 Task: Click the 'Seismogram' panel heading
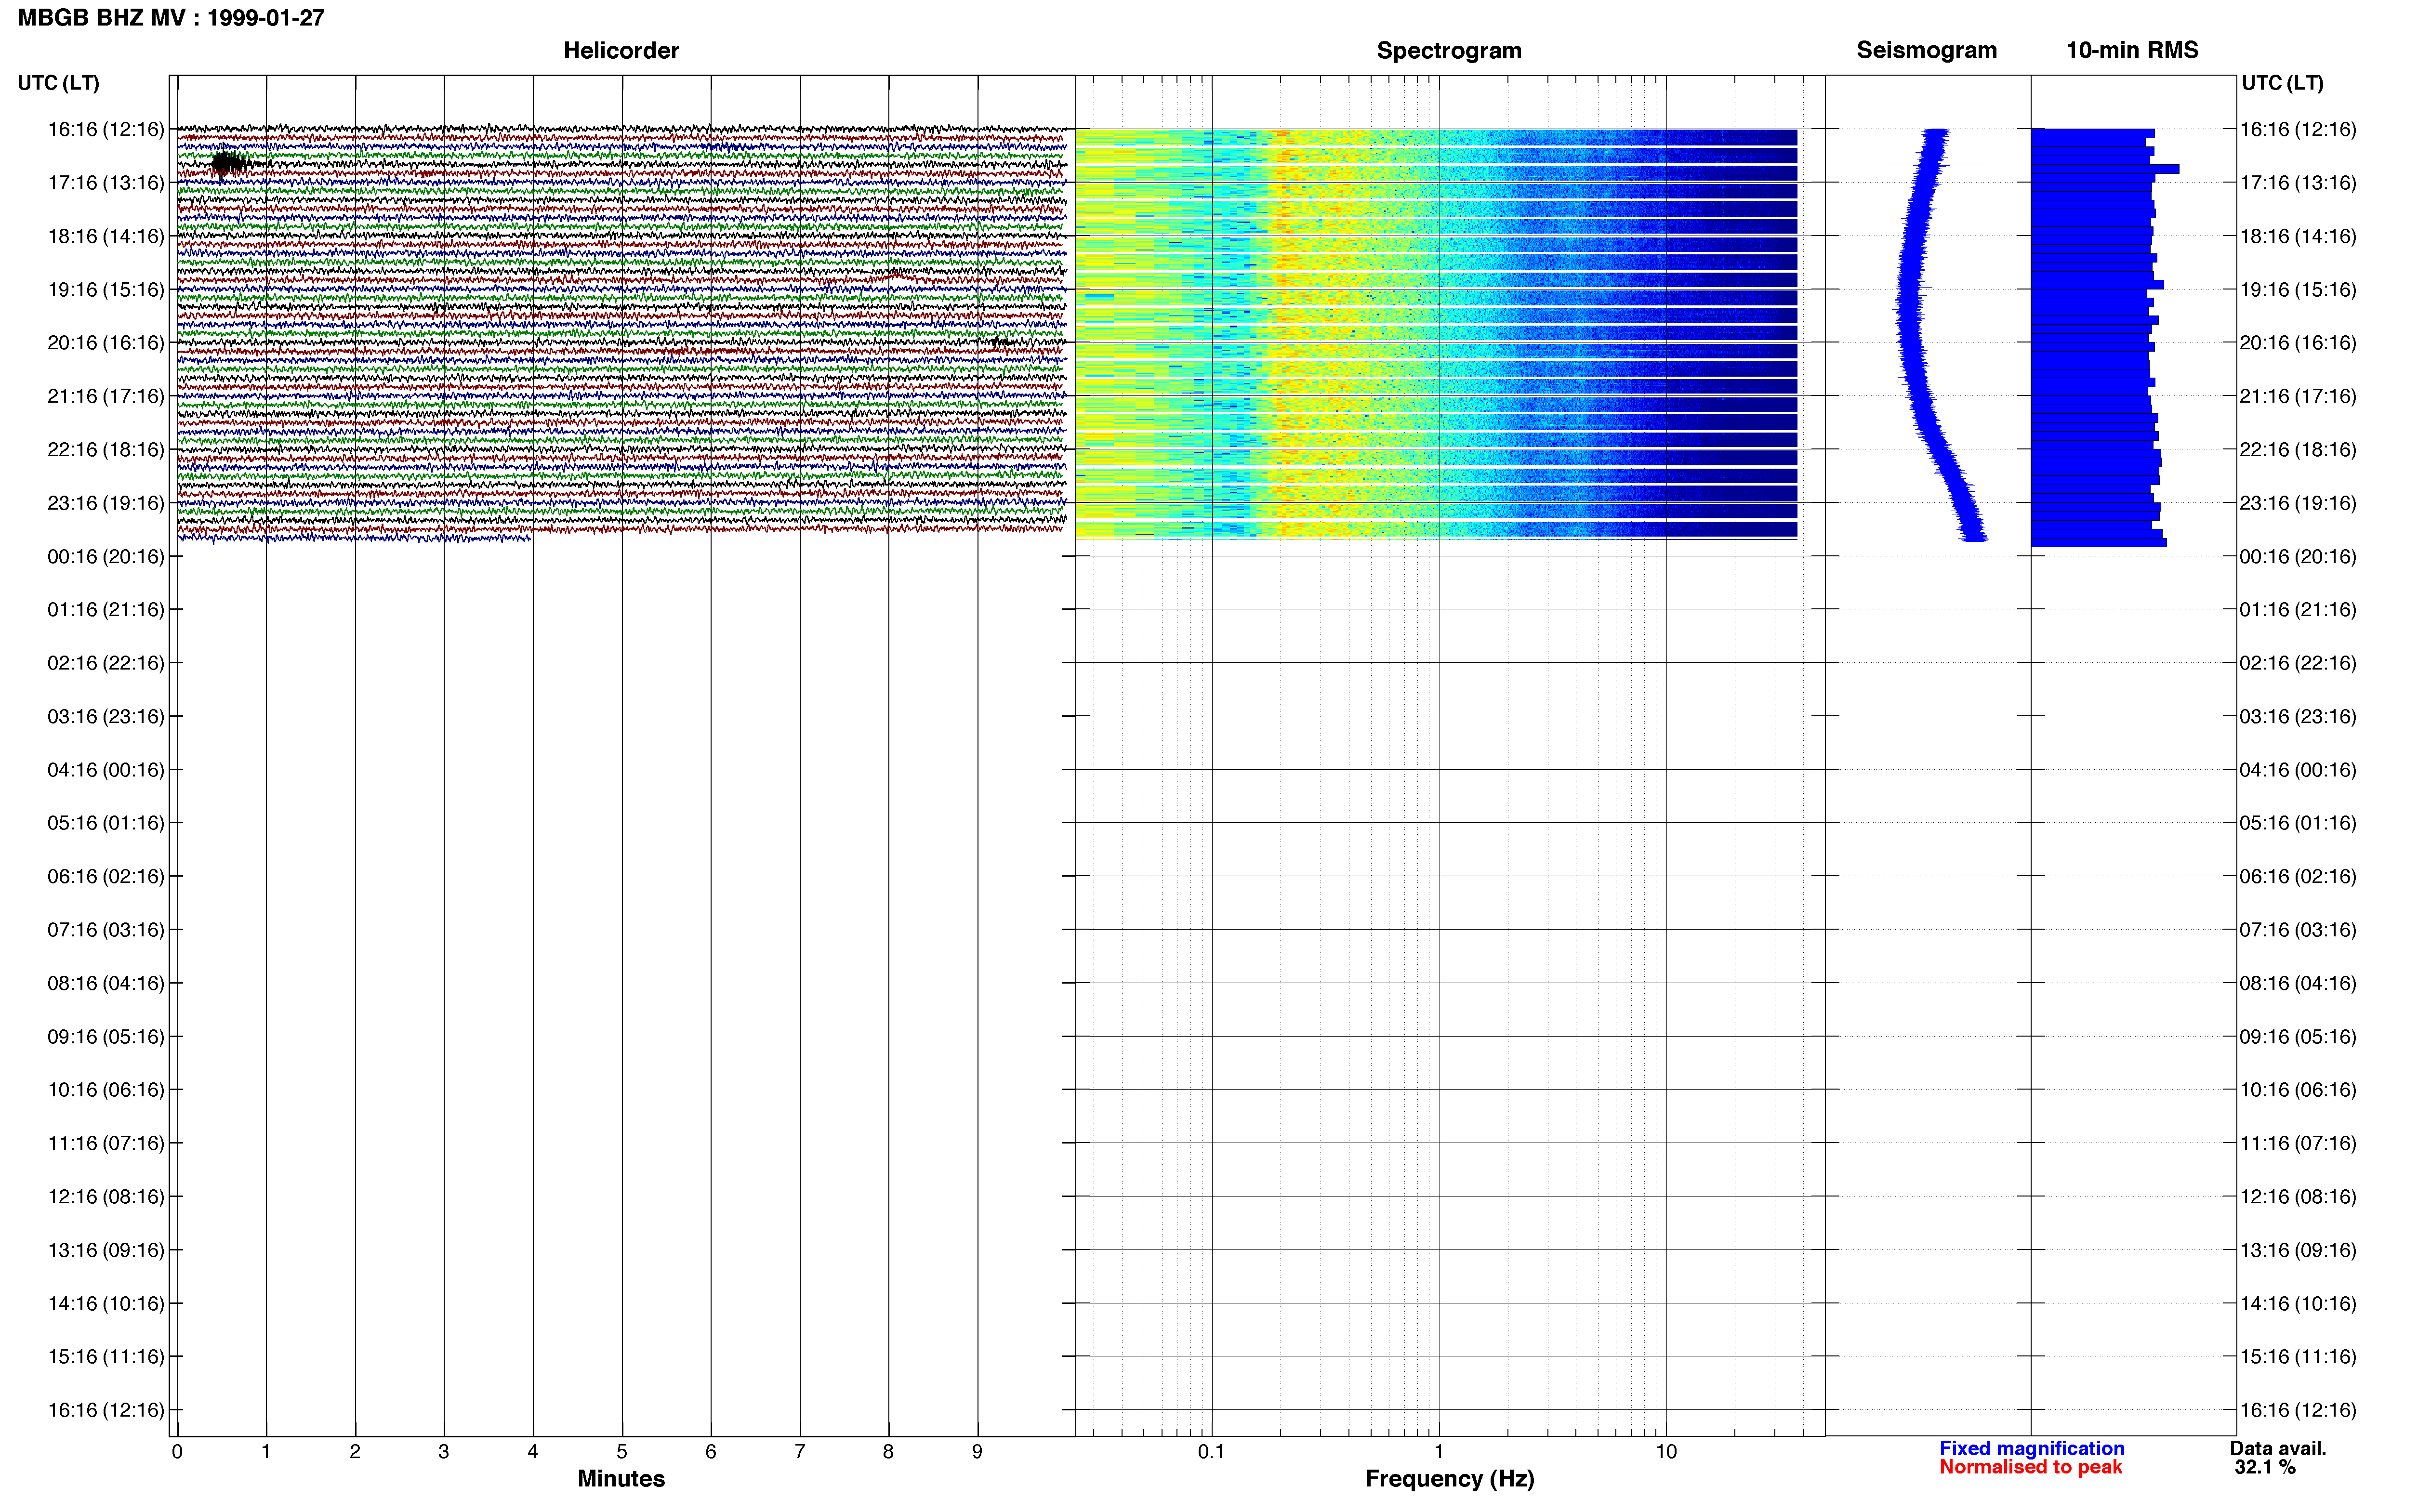pyautogui.click(x=1926, y=50)
